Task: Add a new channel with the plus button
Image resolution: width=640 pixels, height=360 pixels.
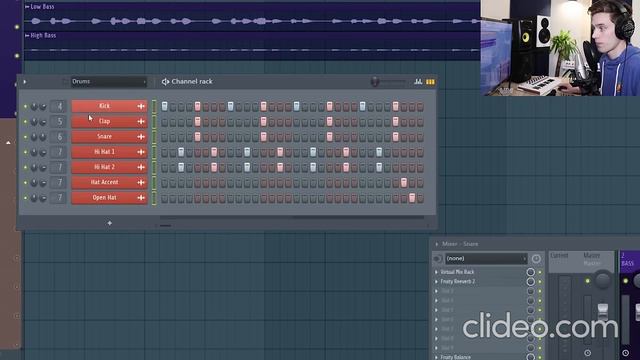Action: click(x=109, y=223)
